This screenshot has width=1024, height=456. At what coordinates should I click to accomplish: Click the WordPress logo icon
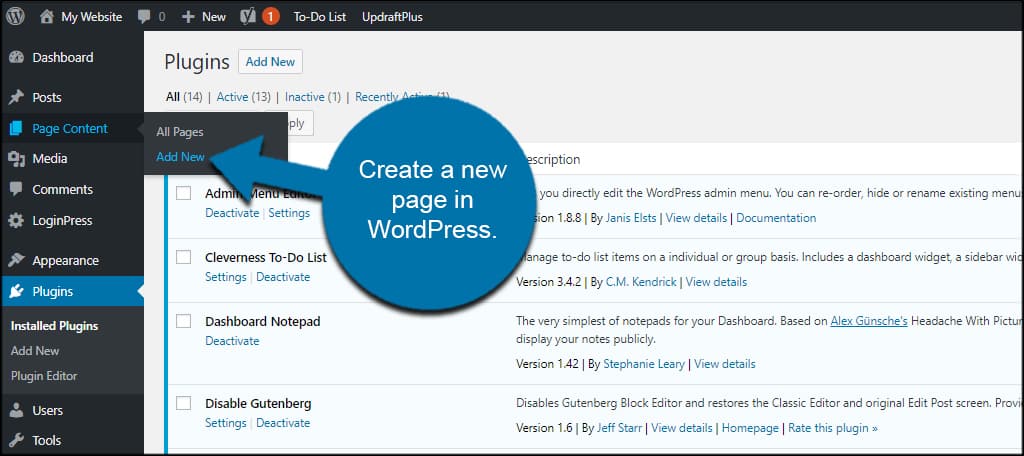click(x=14, y=16)
